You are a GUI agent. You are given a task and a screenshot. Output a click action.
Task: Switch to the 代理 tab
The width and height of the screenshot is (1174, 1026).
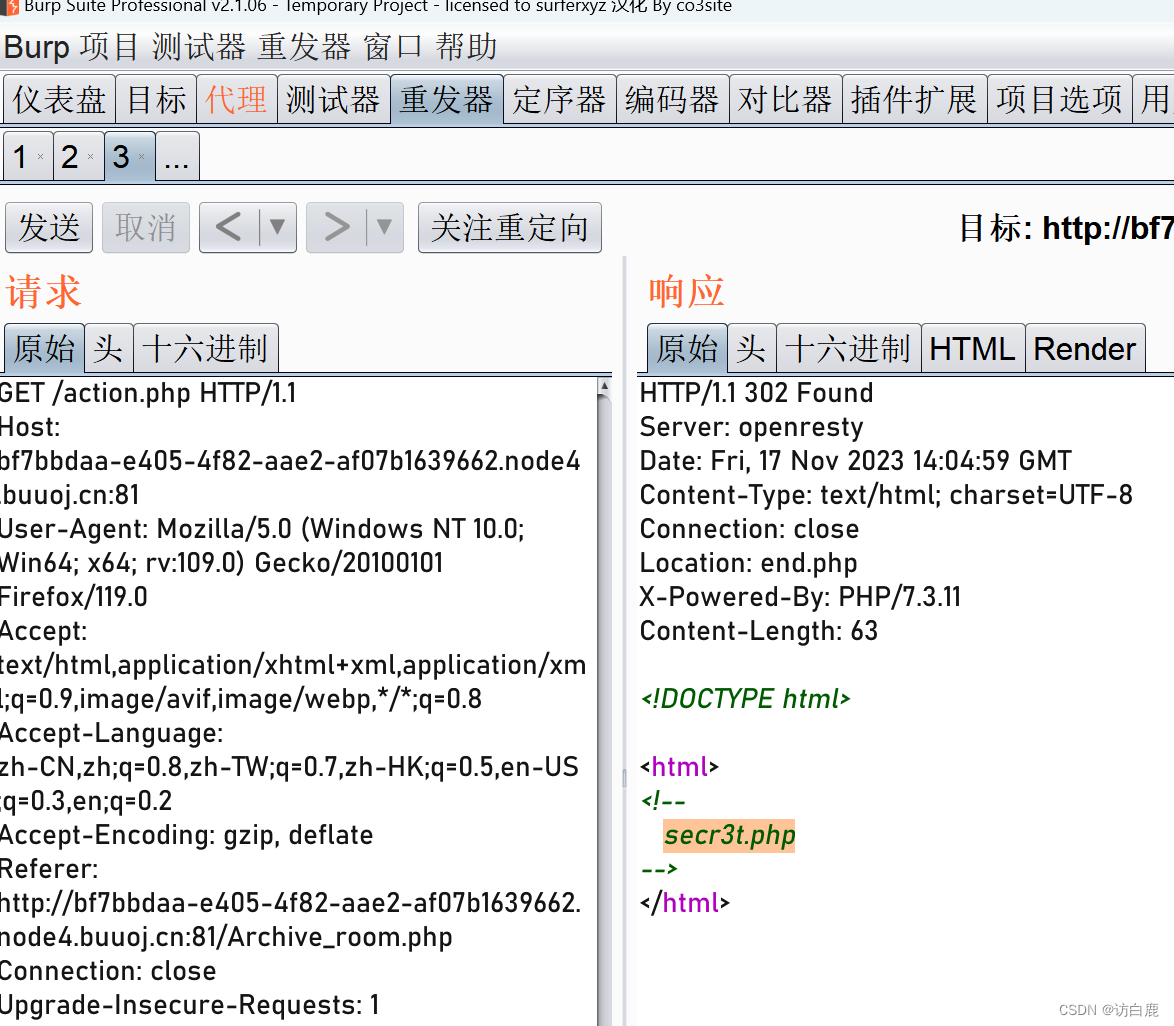click(x=237, y=100)
